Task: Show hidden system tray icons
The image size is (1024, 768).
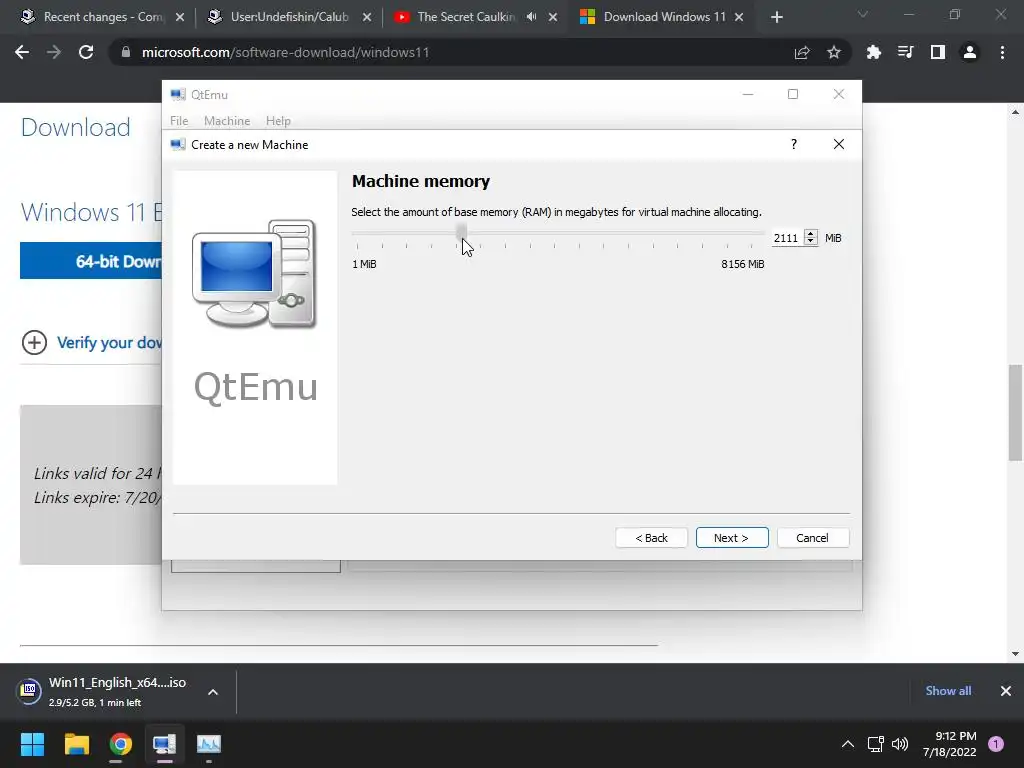Action: tap(848, 744)
